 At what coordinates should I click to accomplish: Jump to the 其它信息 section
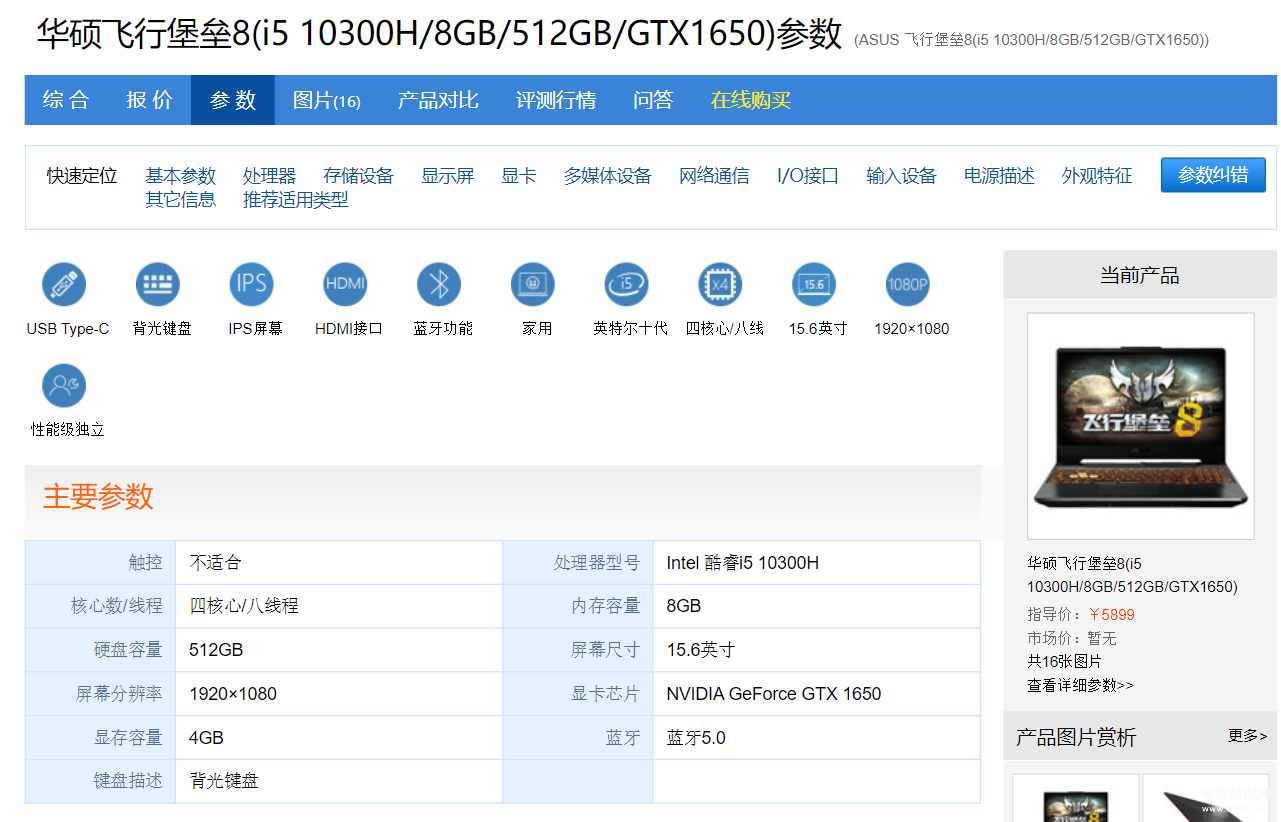click(x=181, y=200)
